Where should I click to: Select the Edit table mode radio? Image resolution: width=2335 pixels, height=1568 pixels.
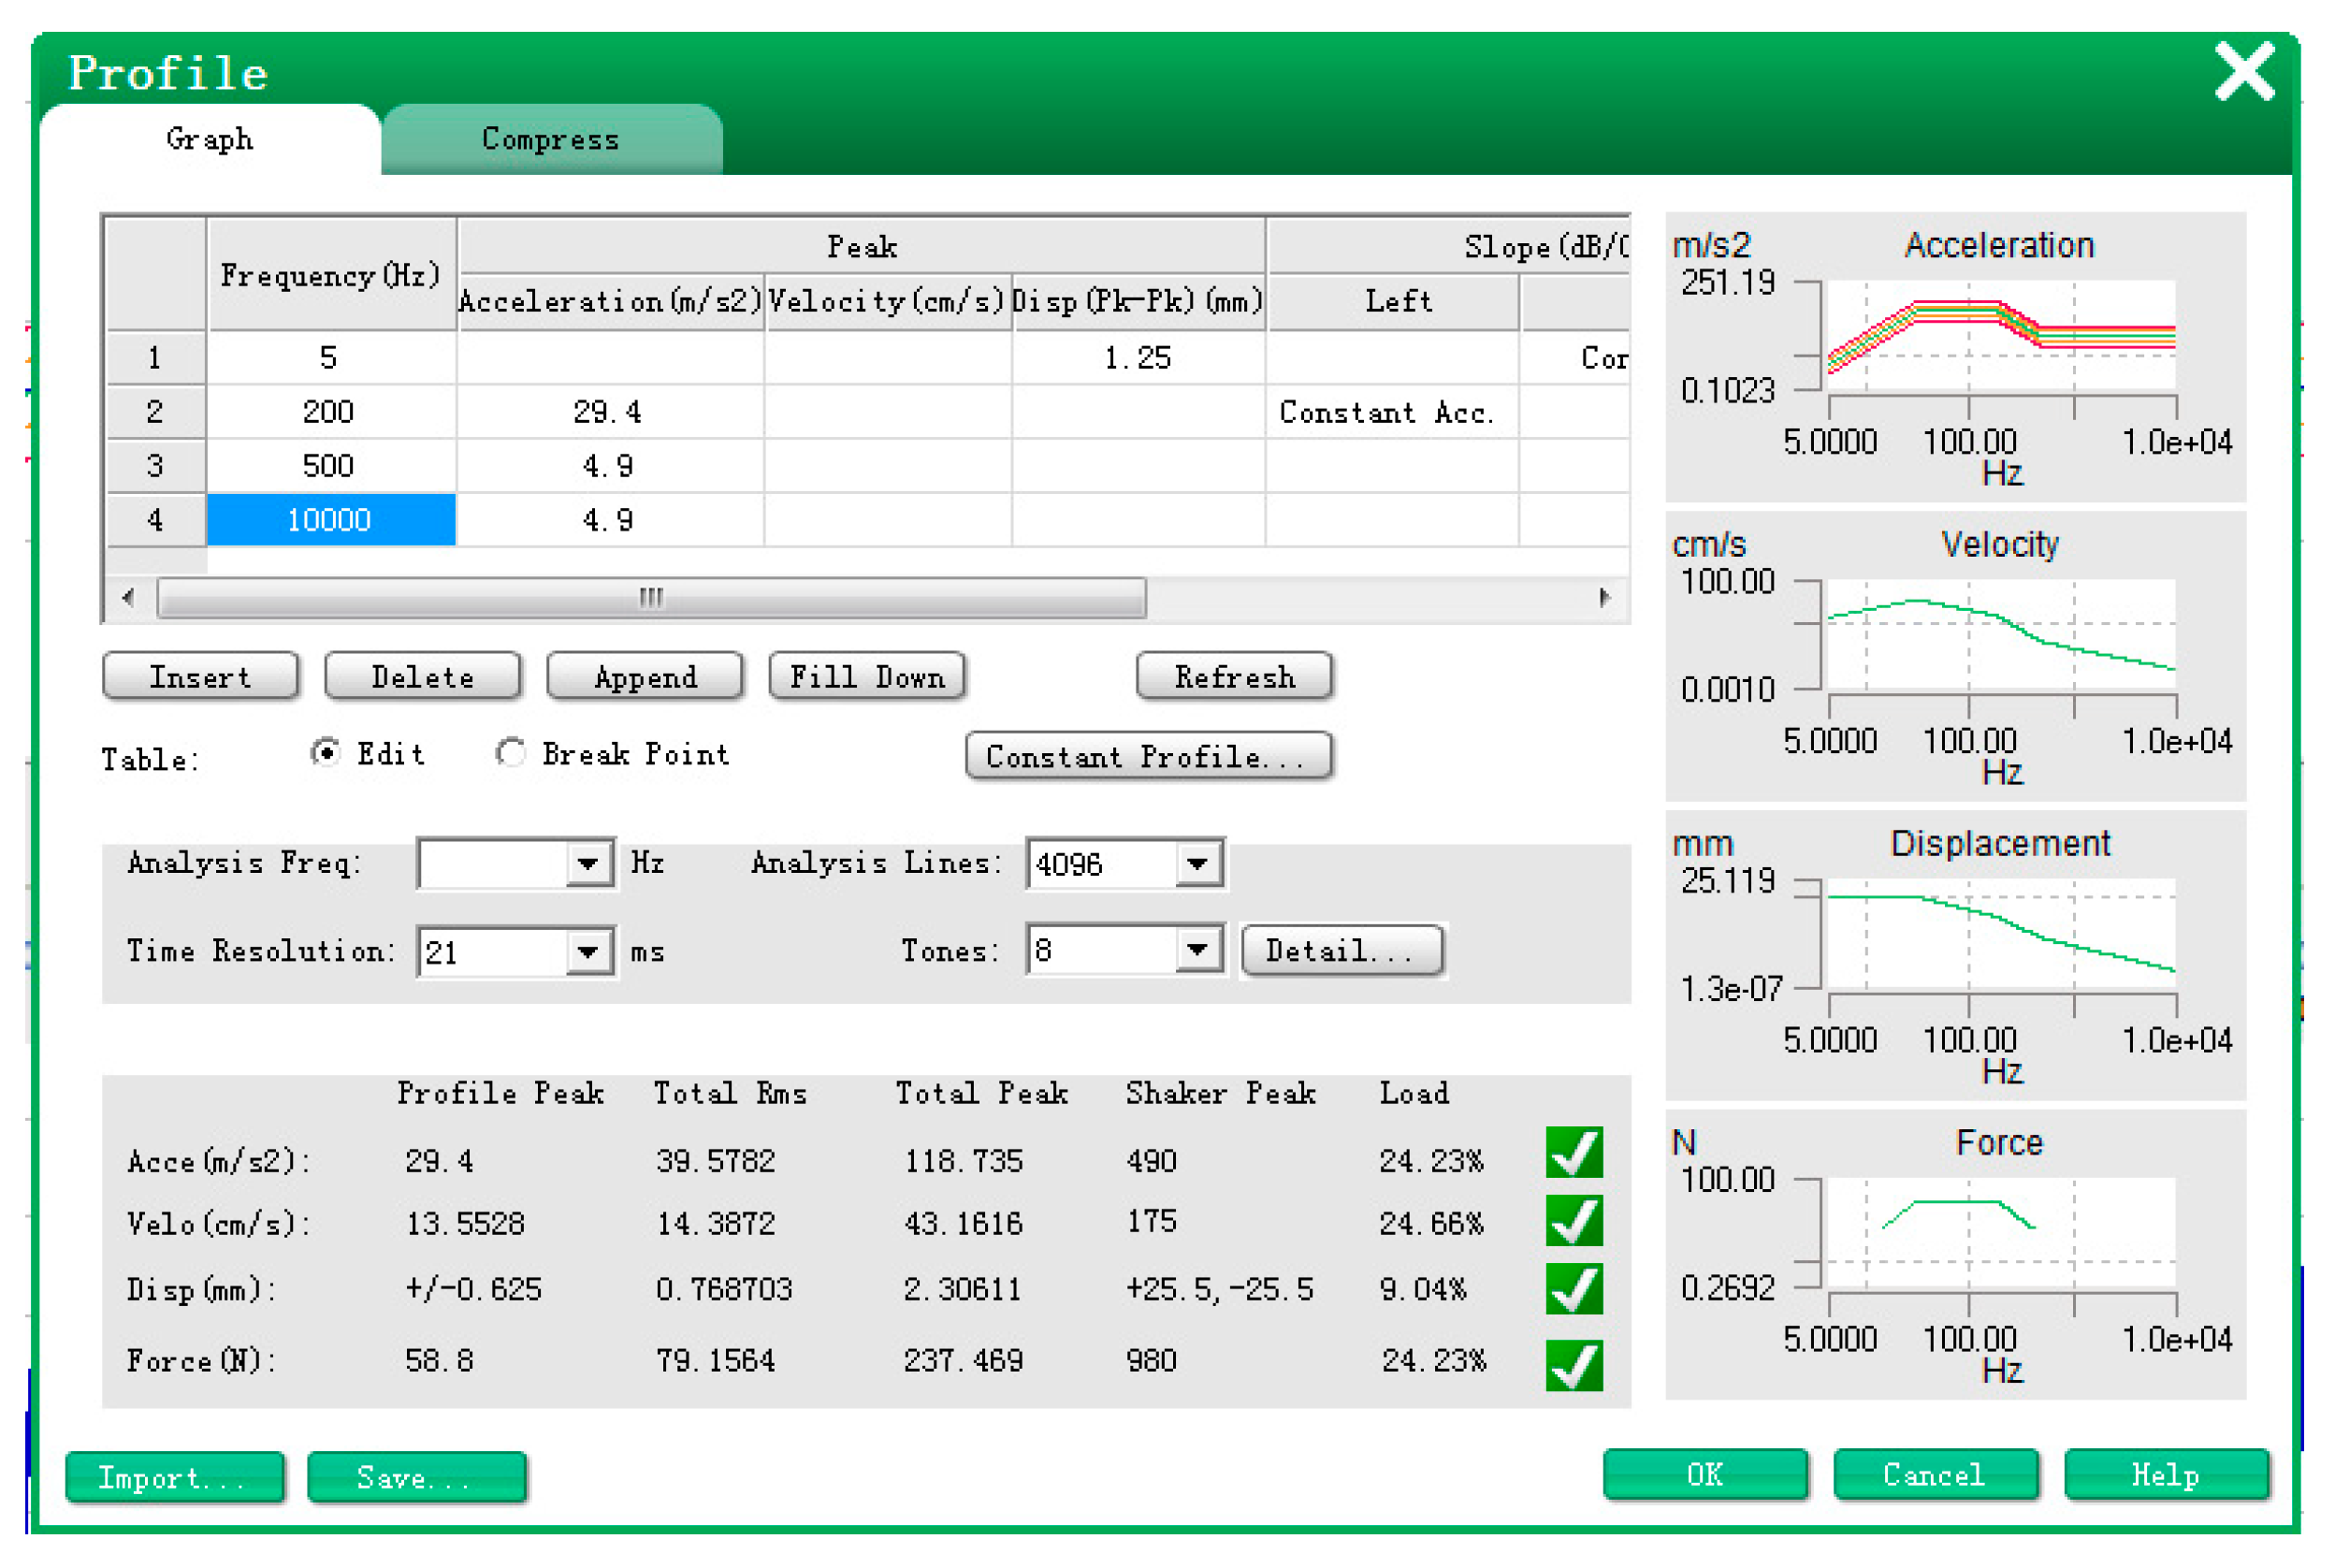pyautogui.click(x=325, y=752)
